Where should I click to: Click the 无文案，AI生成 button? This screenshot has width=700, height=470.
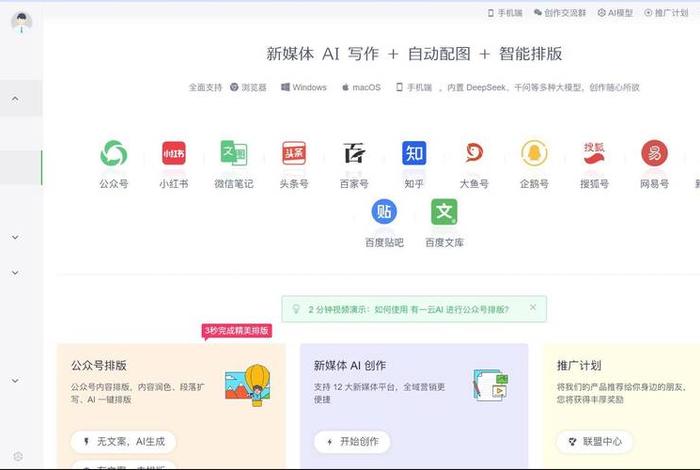pyautogui.click(x=123, y=441)
